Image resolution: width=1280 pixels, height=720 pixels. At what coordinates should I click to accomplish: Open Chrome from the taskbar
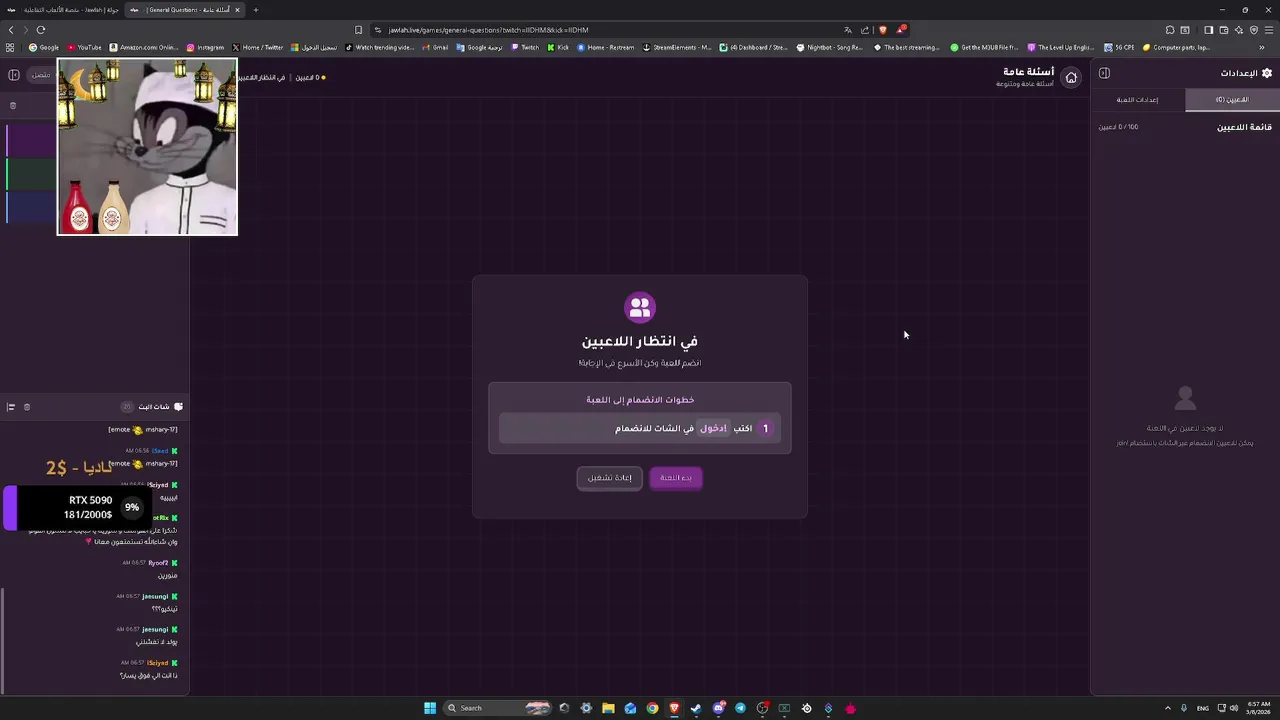click(x=652, y=708)
